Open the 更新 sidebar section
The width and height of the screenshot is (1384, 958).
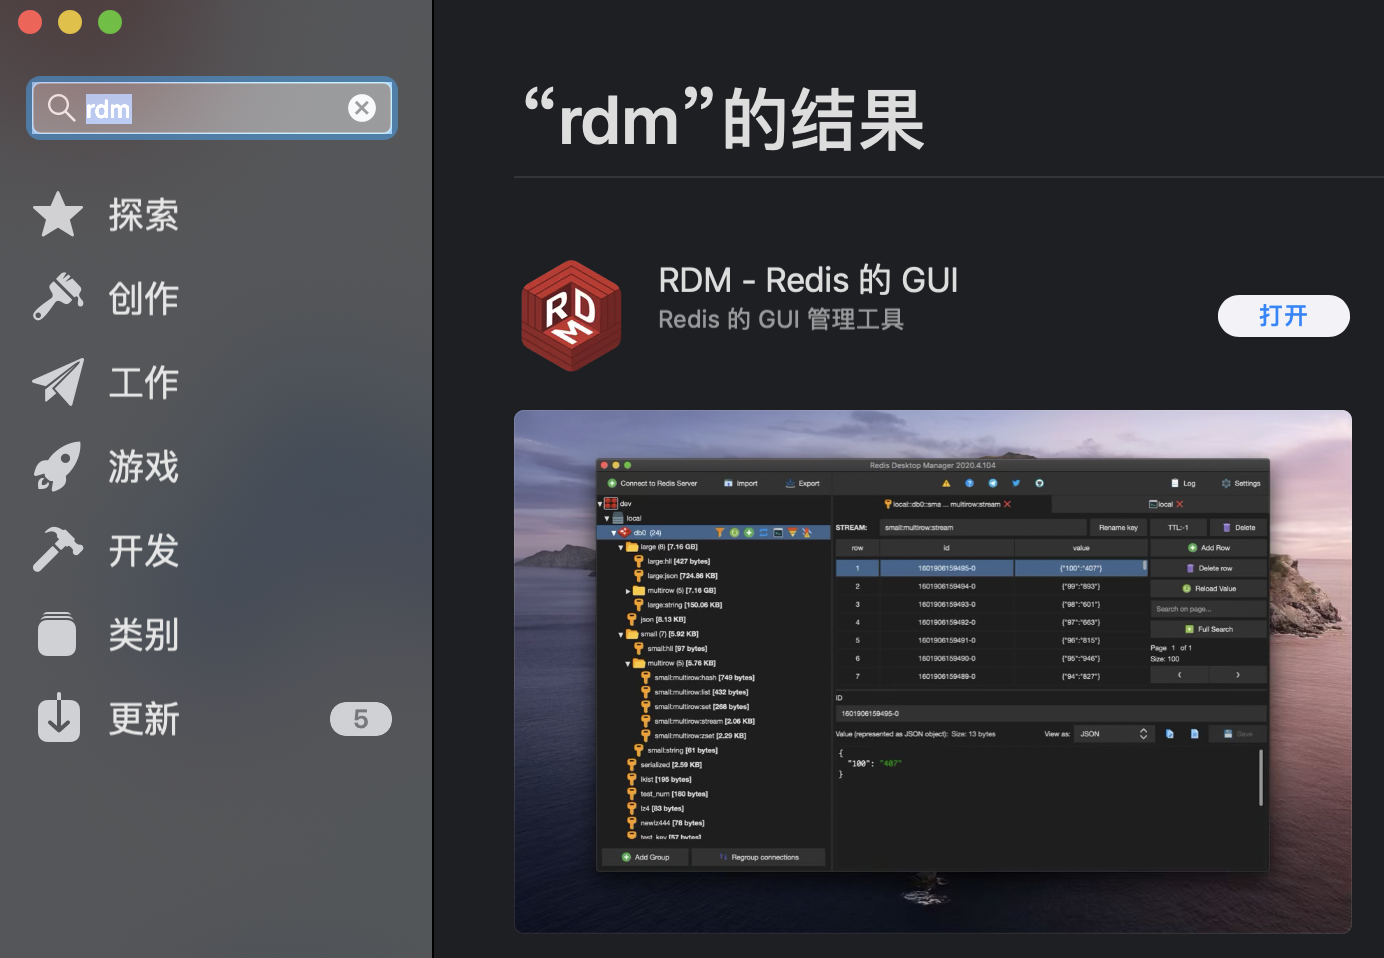[144, 718]
